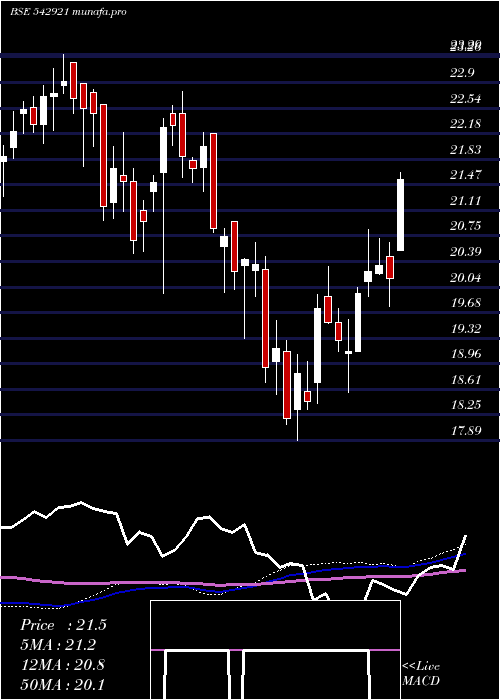The image size is (500, 700).
Task: Click the 20.39 price axis label
Action: click(x=466, y=252)
